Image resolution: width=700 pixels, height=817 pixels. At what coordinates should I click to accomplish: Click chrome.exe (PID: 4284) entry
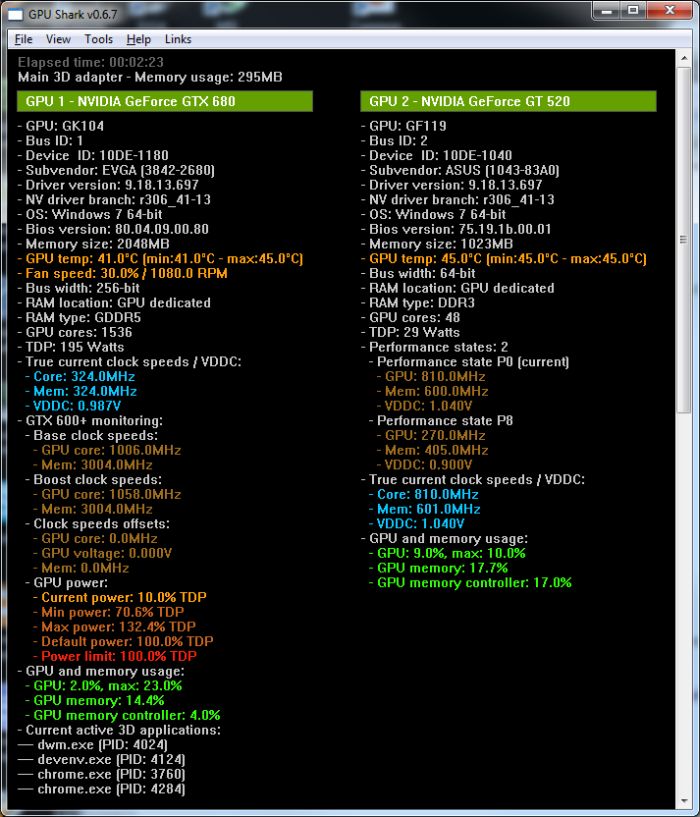[102, 789]
